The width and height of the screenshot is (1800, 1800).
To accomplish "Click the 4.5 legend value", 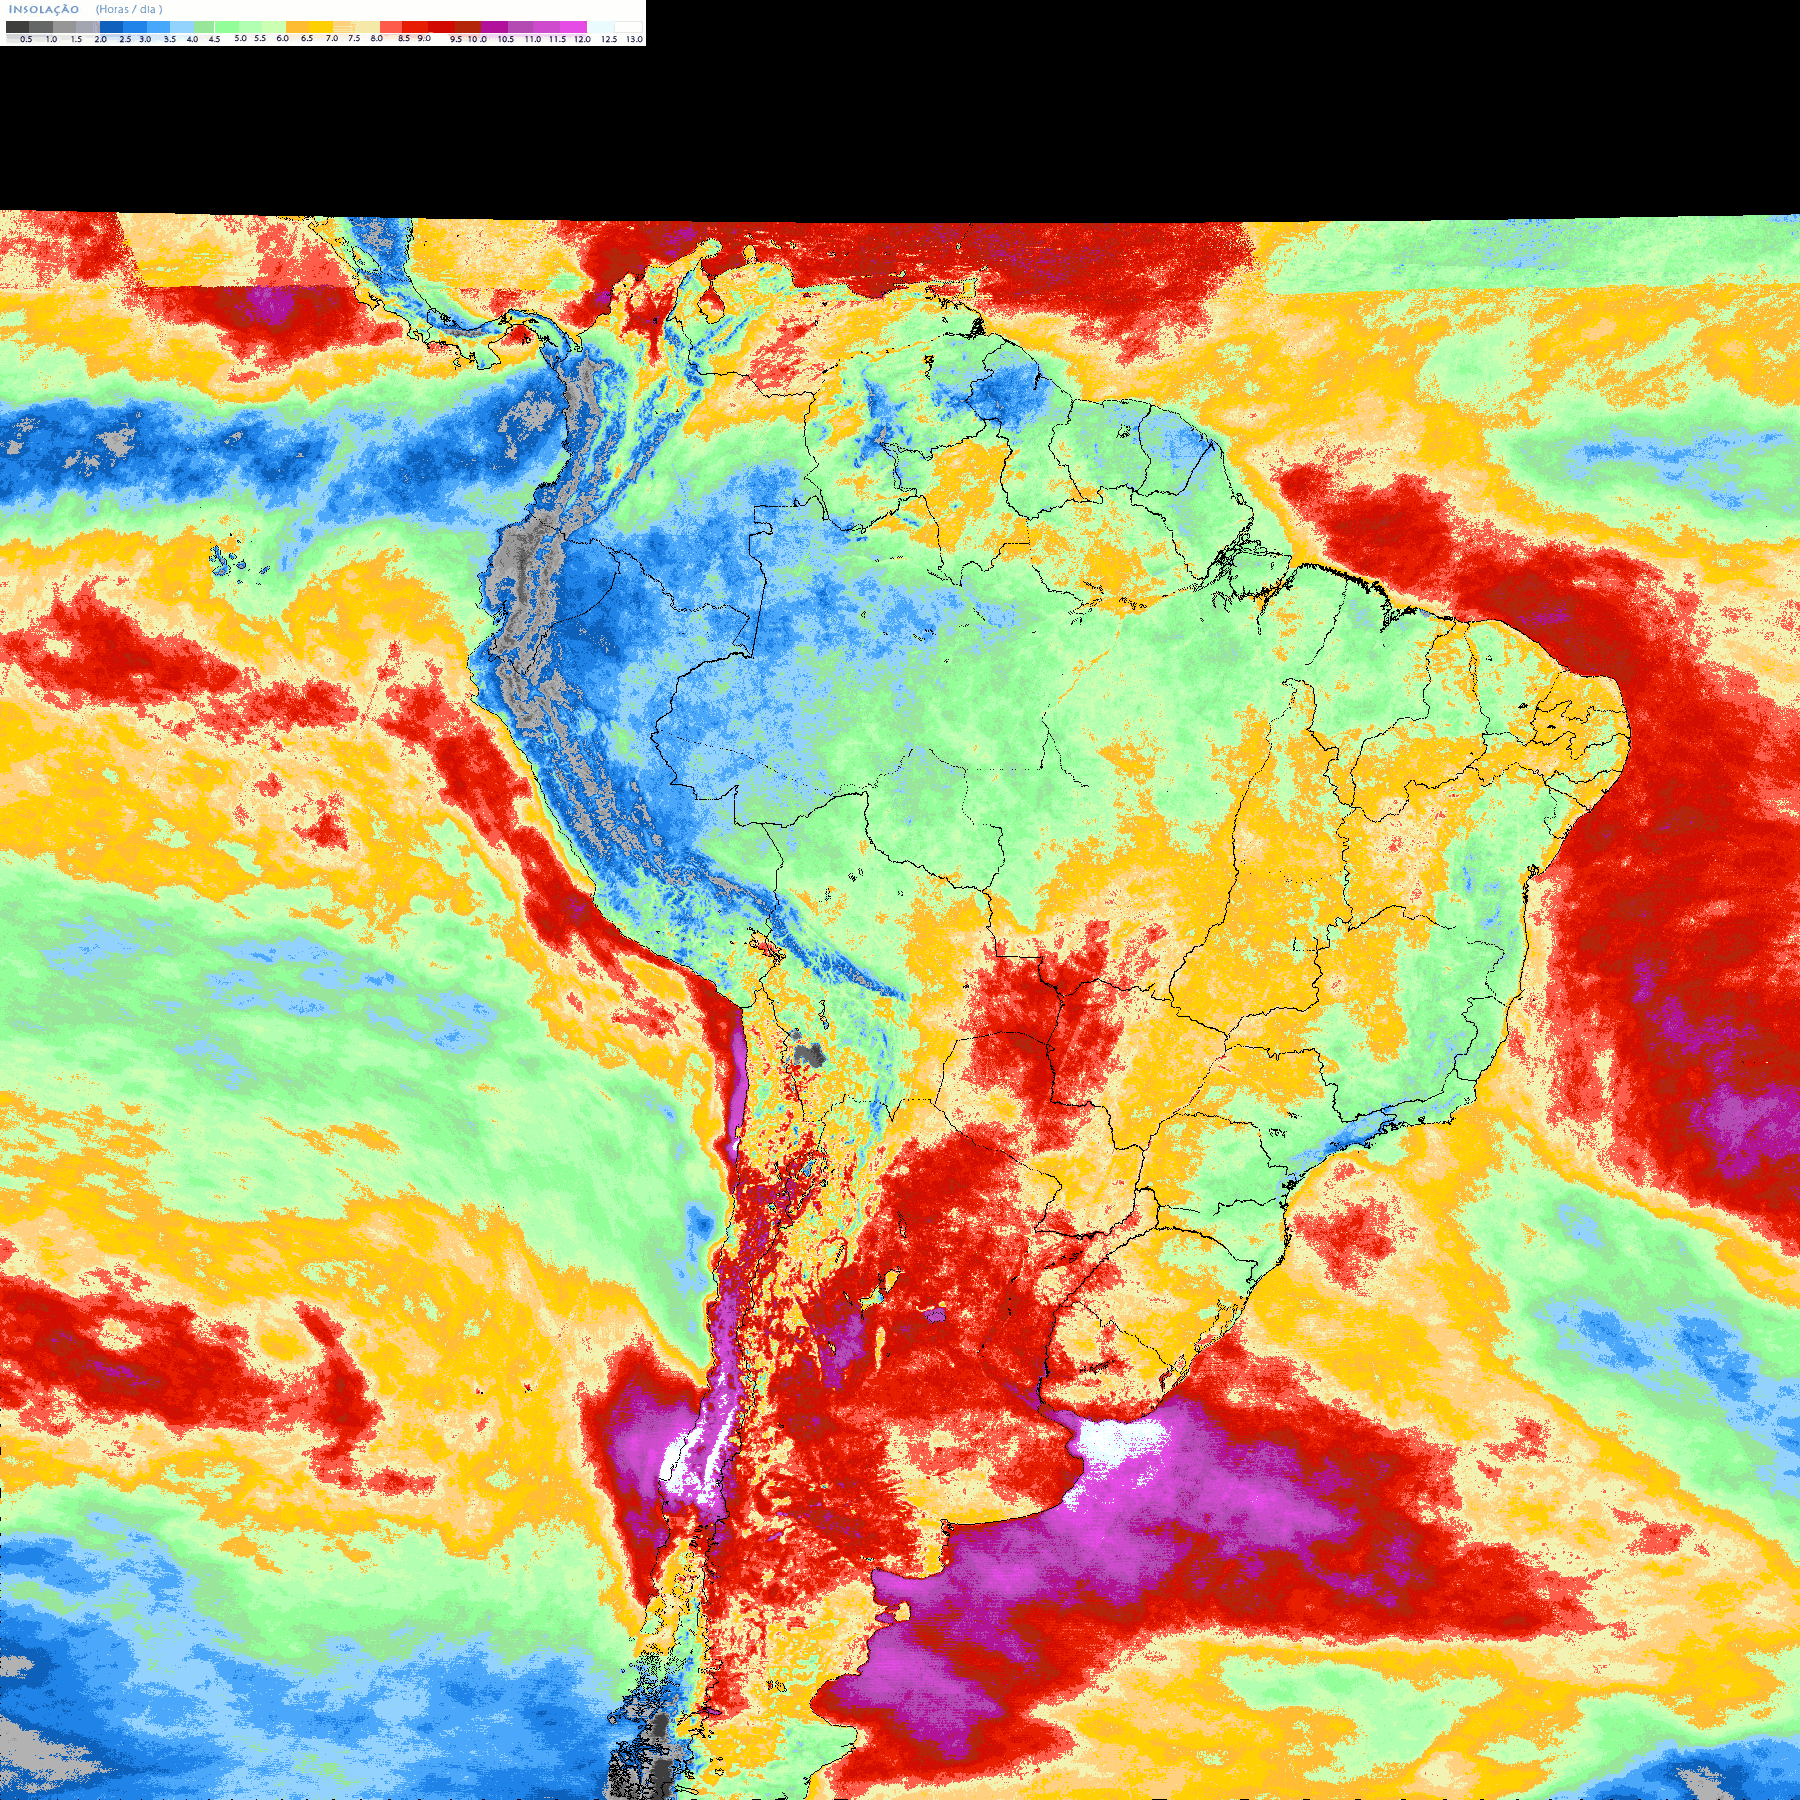I will click(x=214, y=39).
